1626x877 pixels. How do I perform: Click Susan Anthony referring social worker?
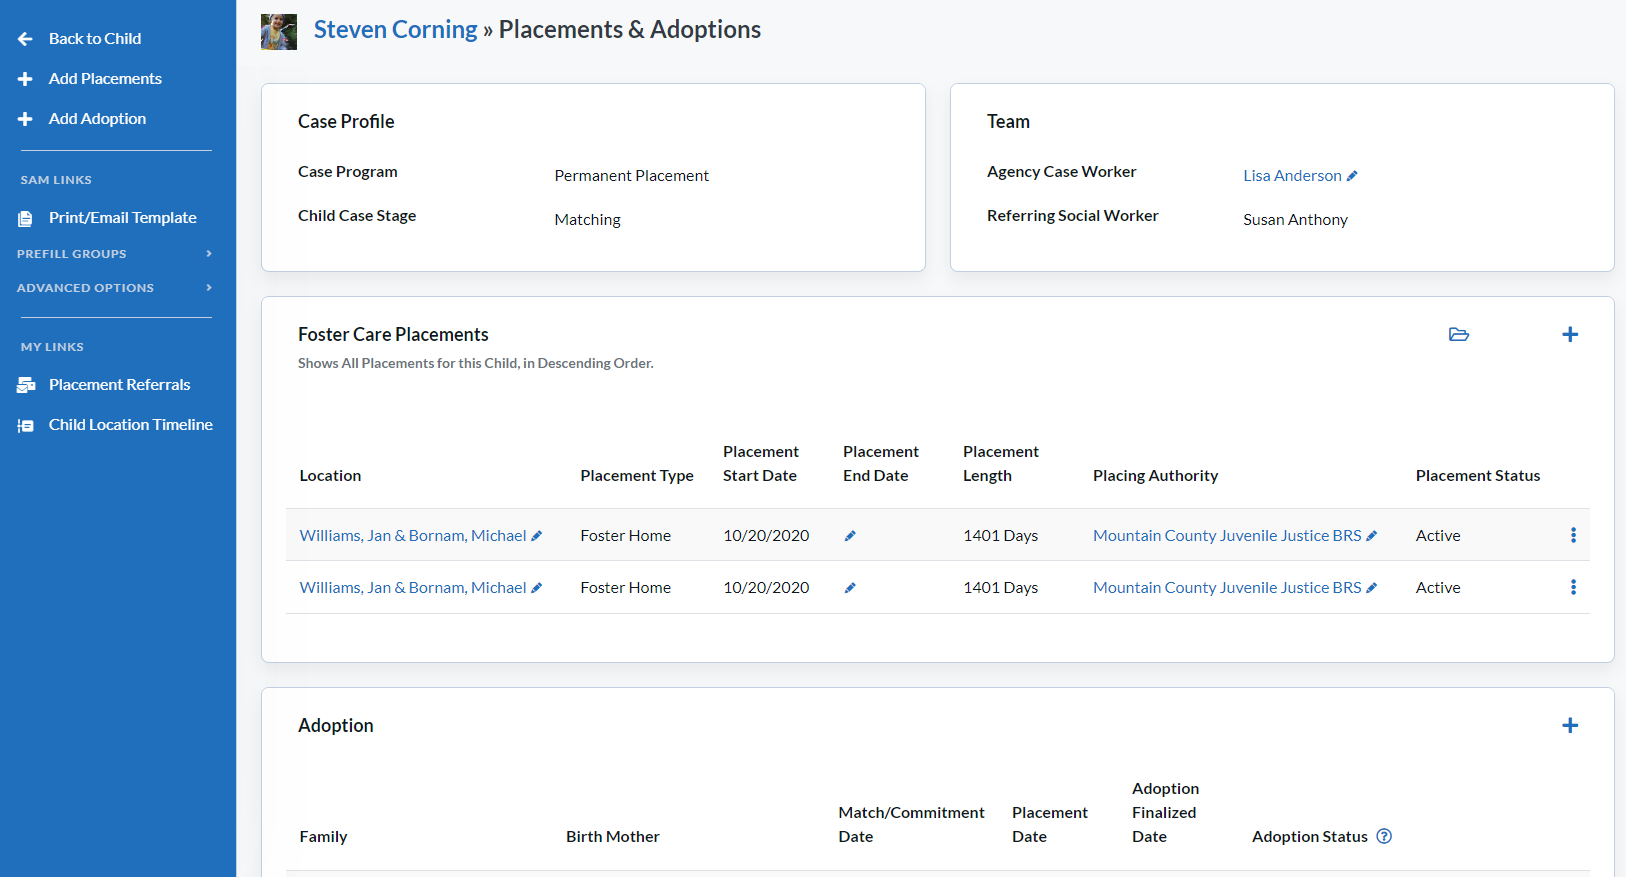click(x=1295, y=220)
